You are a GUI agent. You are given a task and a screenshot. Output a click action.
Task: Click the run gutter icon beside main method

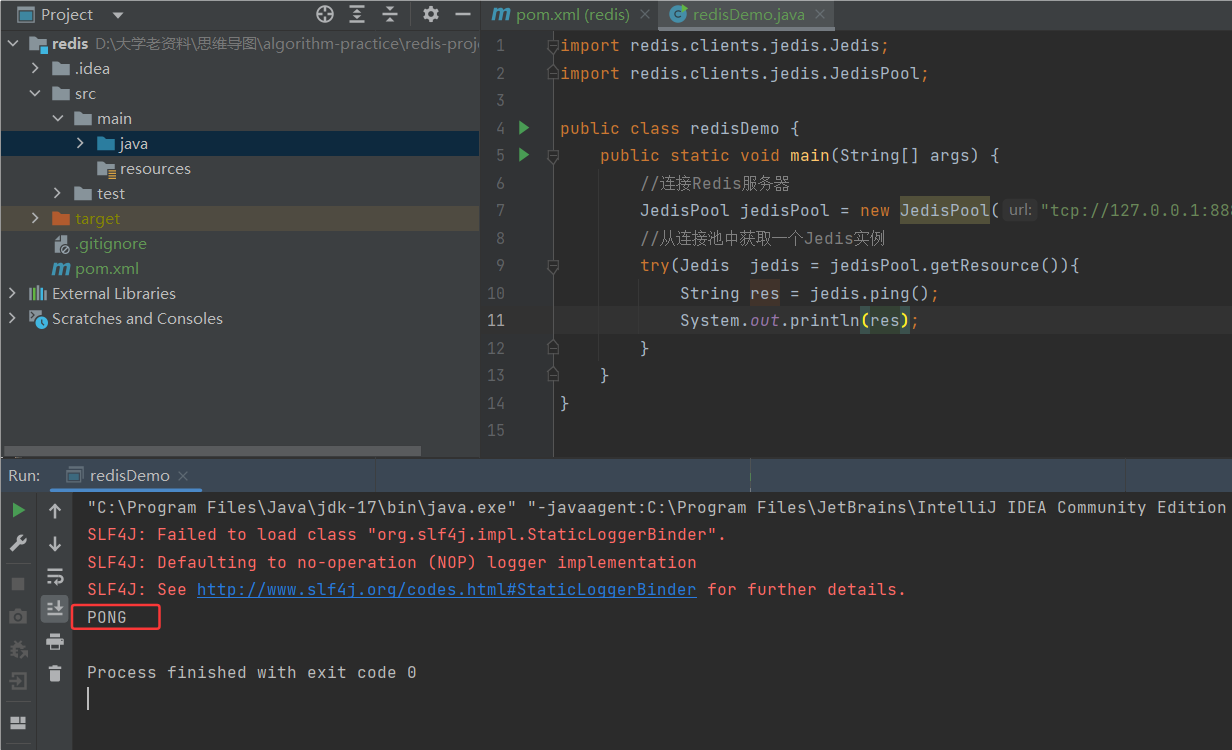523,155
